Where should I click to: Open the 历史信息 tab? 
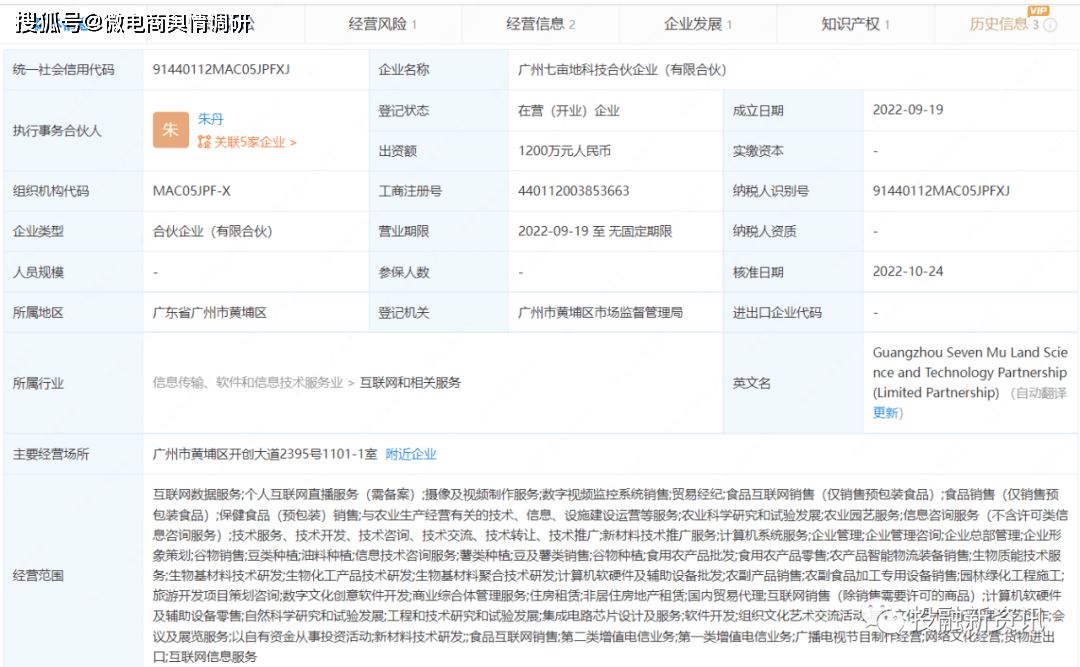point(998,24)
